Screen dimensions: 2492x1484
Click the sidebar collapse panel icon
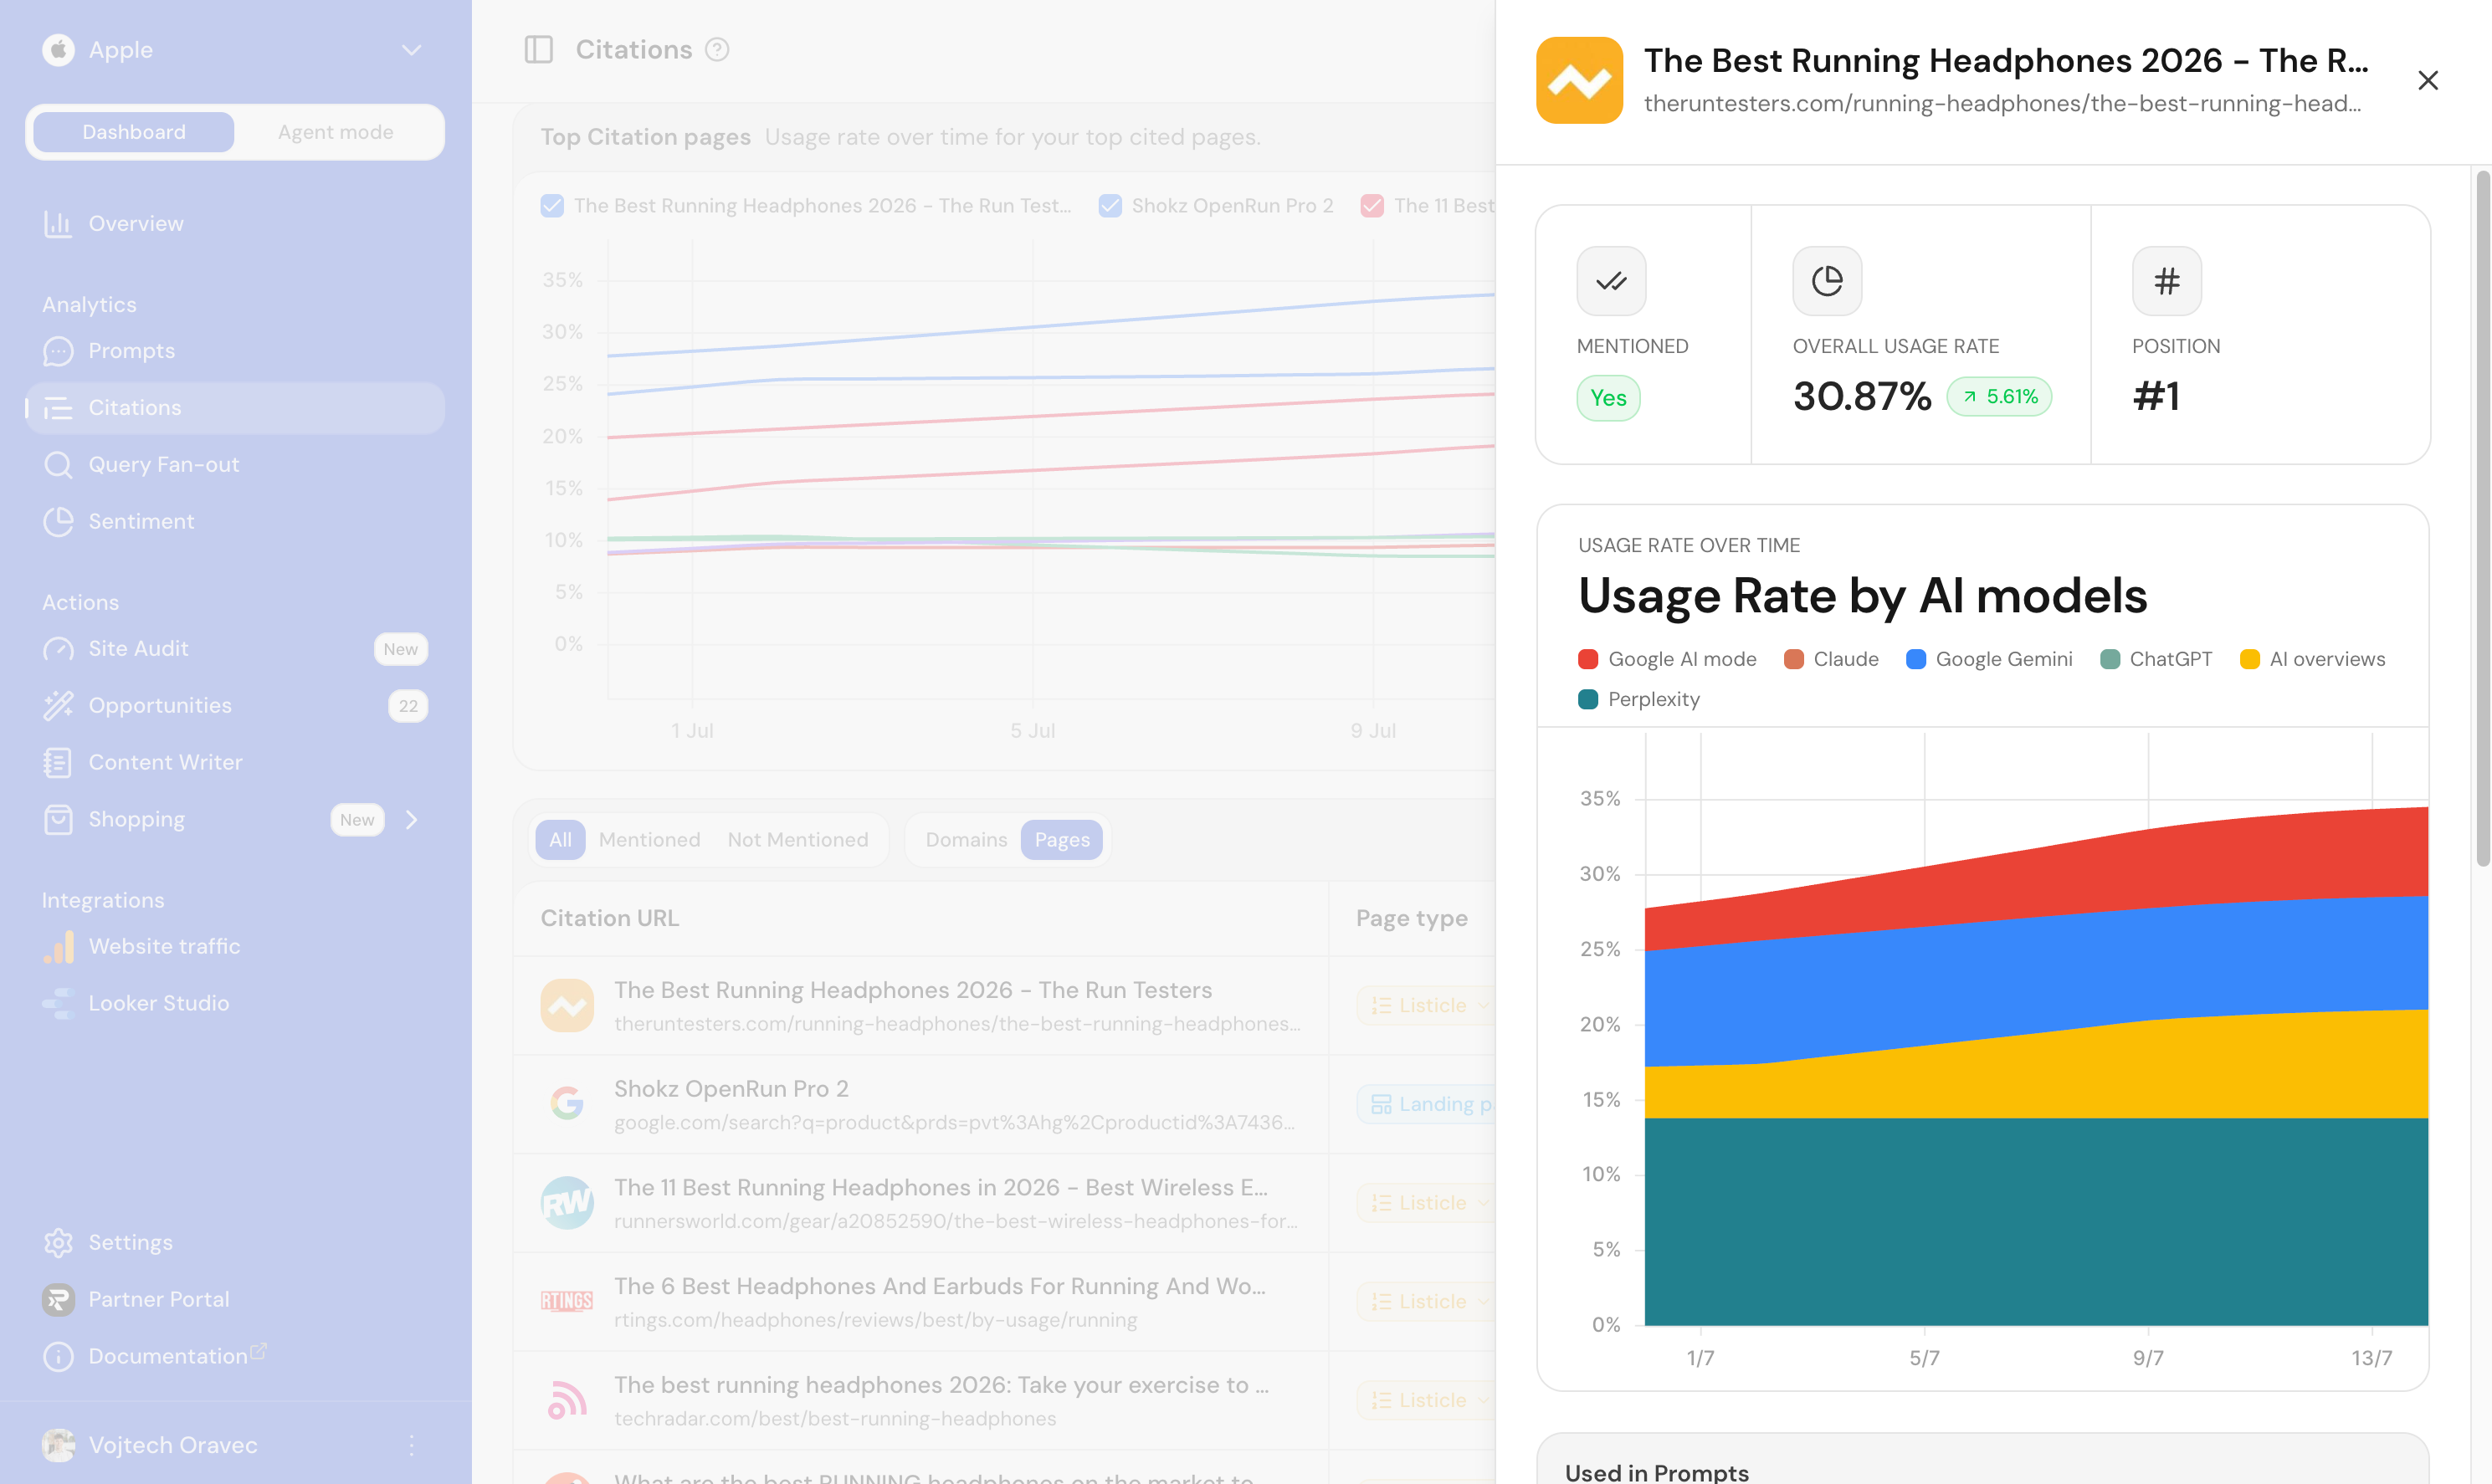pyautogui.click(x=539, y=49)
